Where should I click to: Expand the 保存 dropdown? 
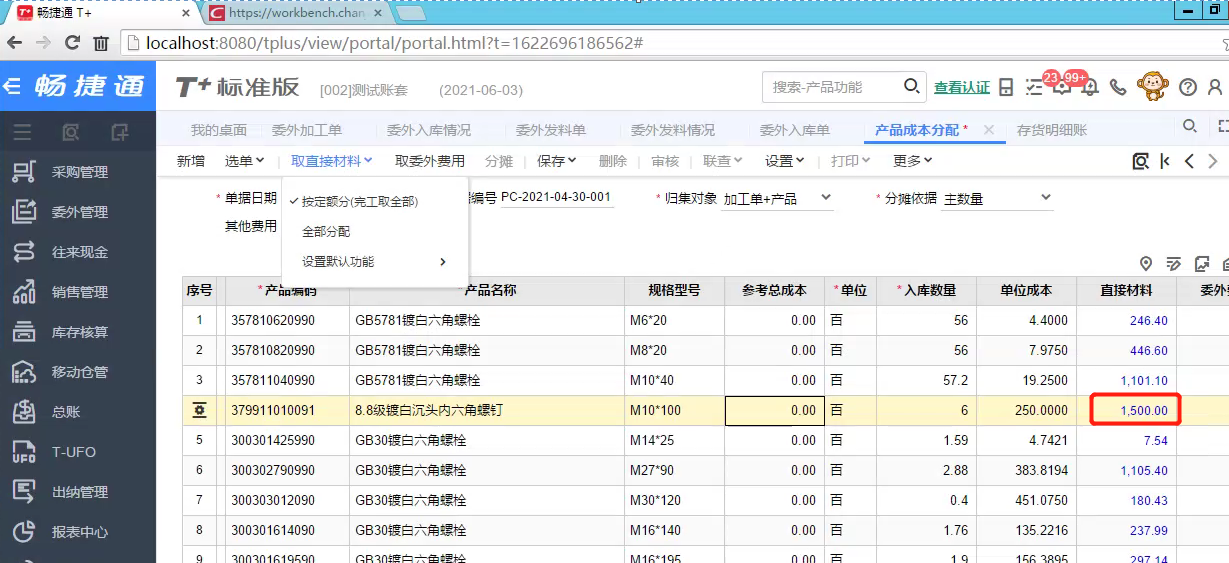click(557, 161)
